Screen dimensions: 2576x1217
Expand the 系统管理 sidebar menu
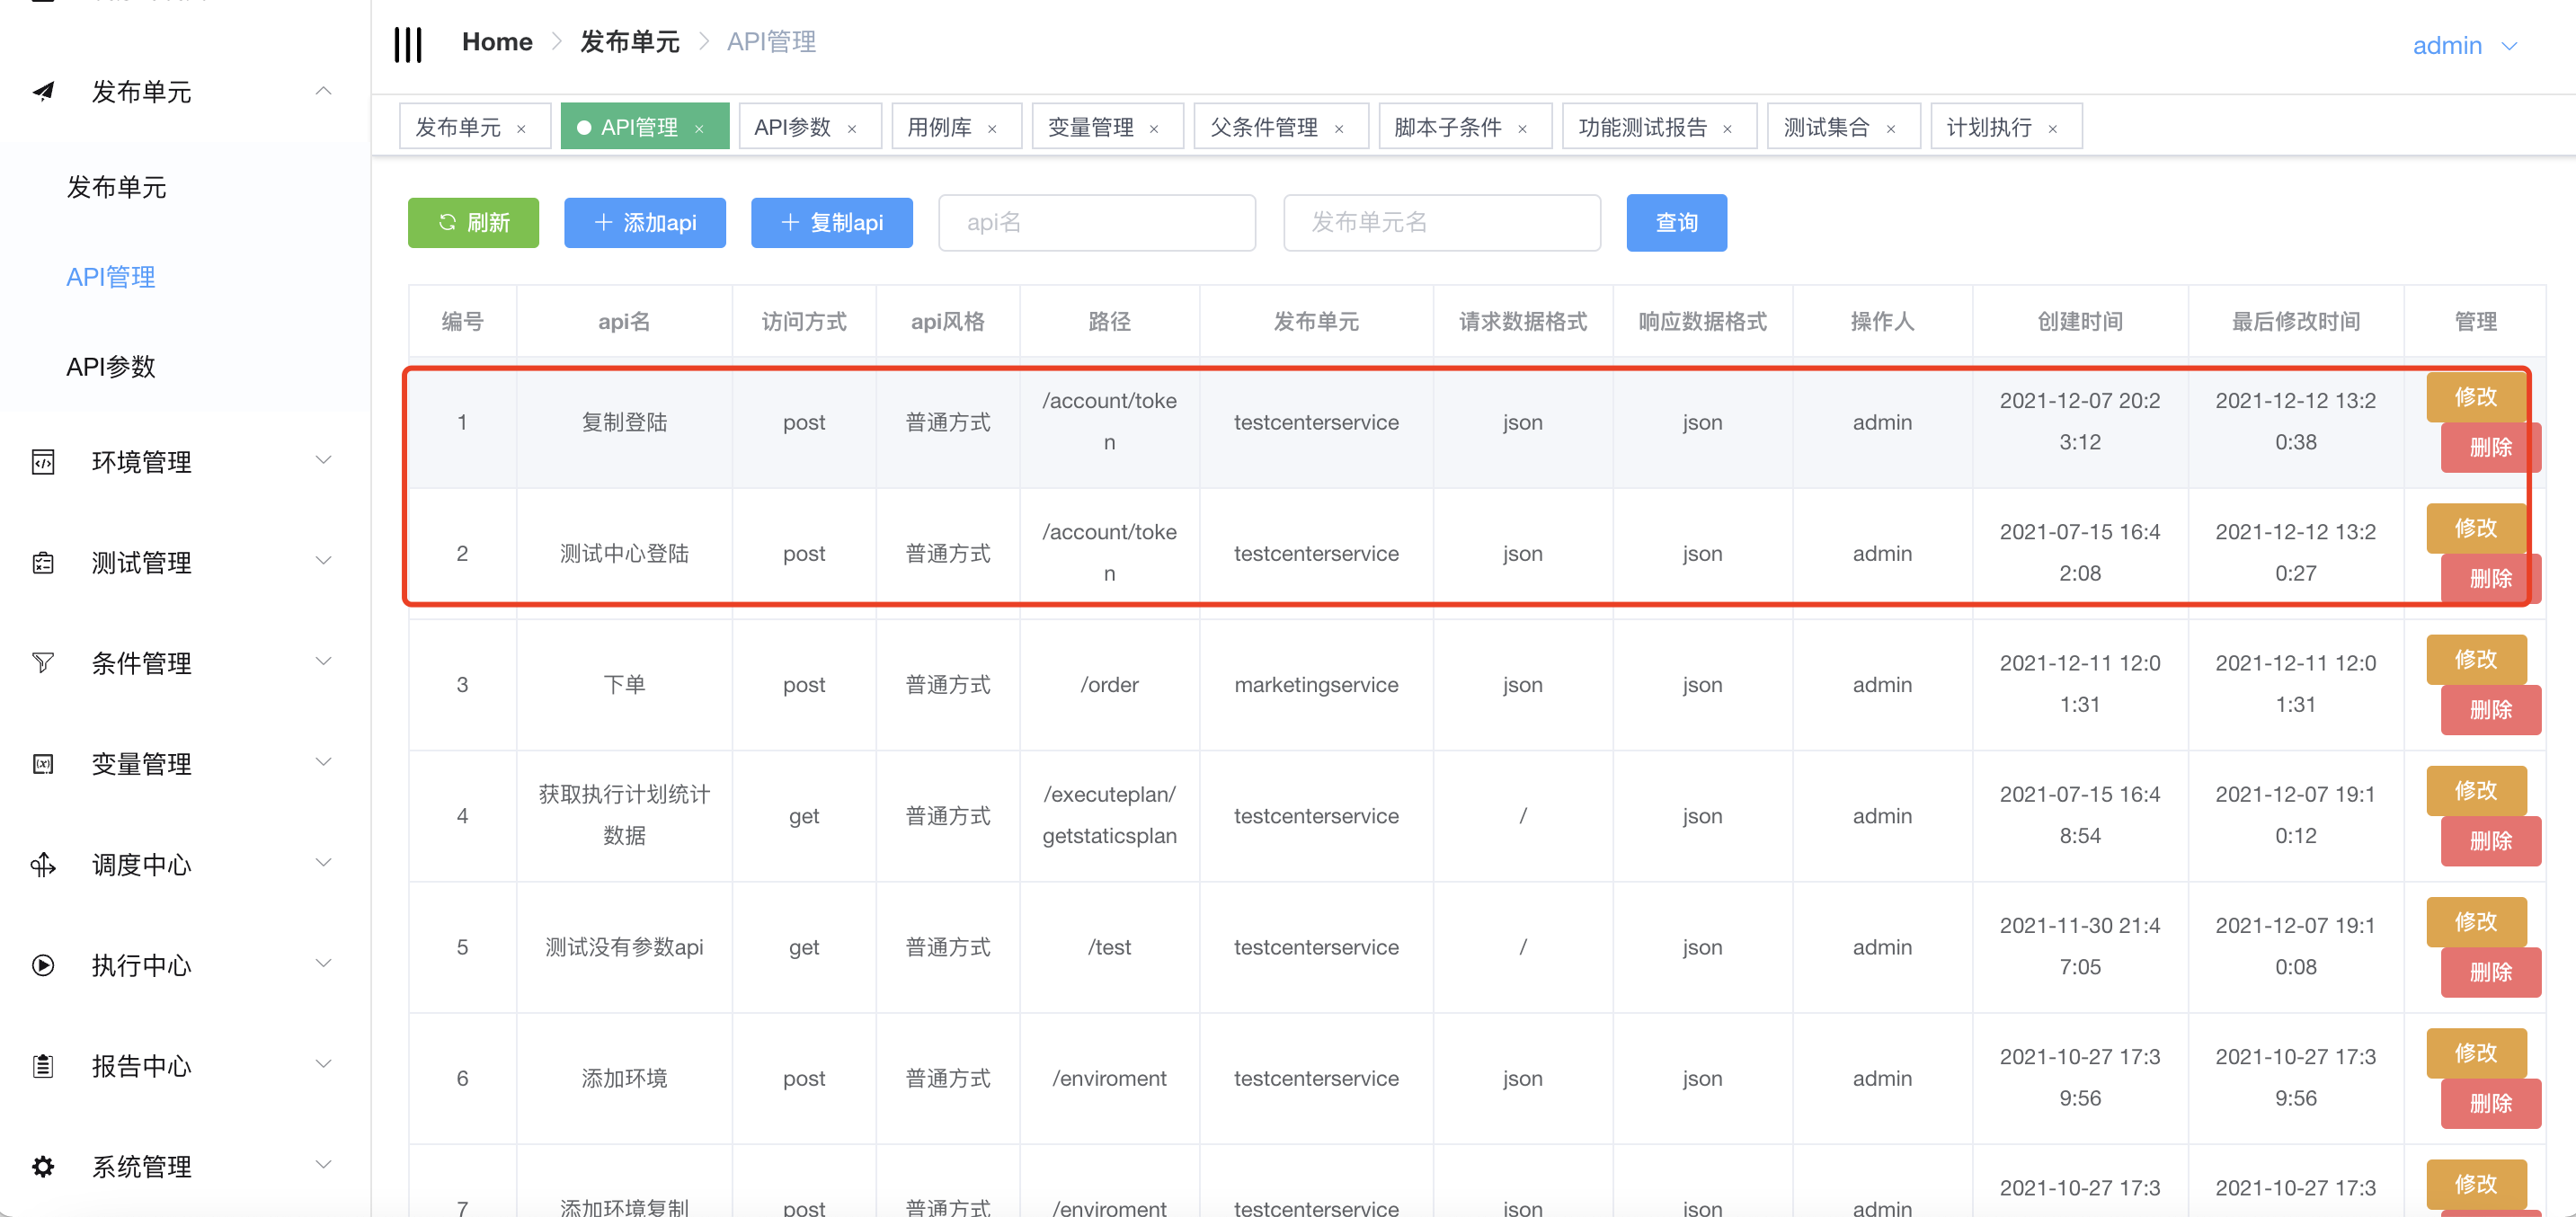coord(323,1164)
